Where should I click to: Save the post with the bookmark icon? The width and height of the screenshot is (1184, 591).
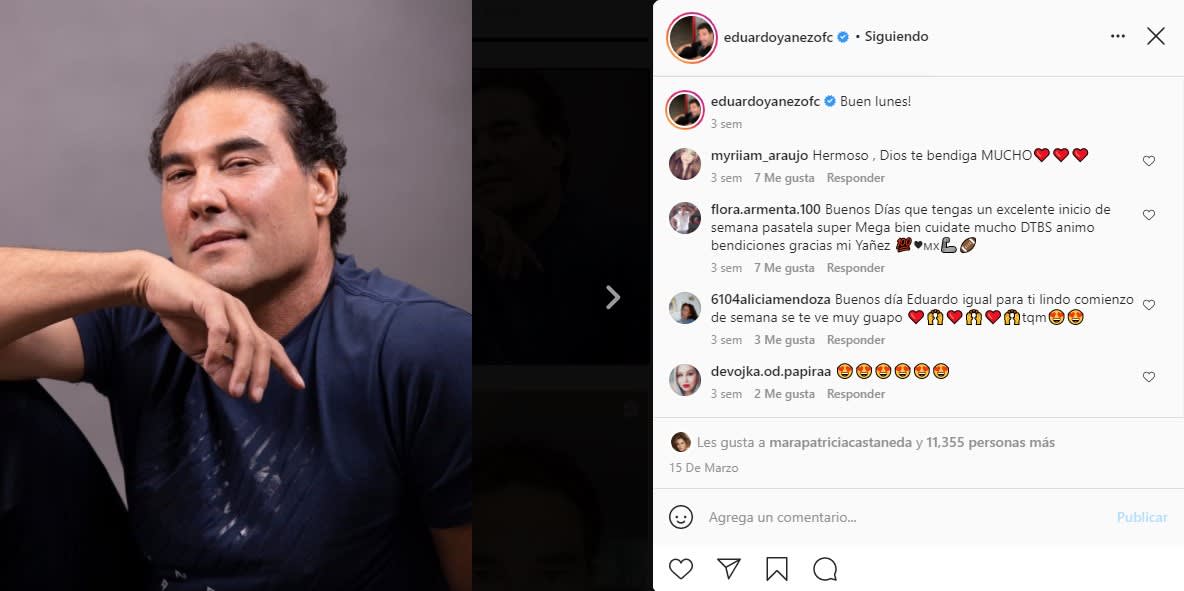pos(777,569)
